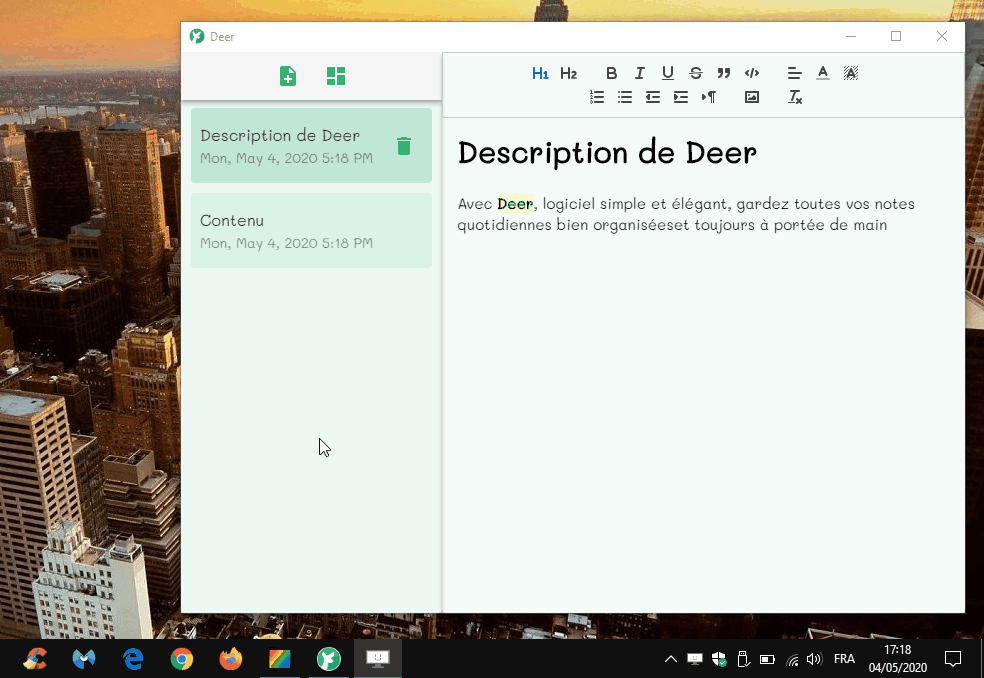Select the Description de Deer note

point(311,146)
